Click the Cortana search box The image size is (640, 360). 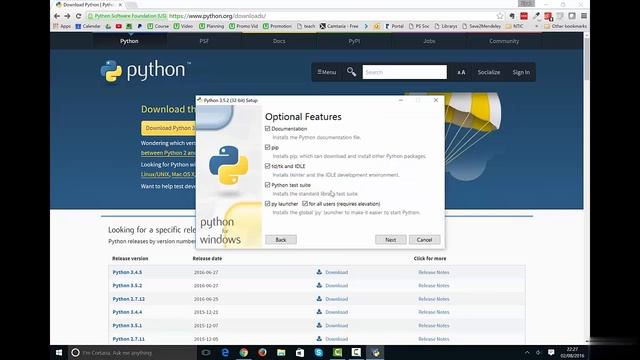132,353
